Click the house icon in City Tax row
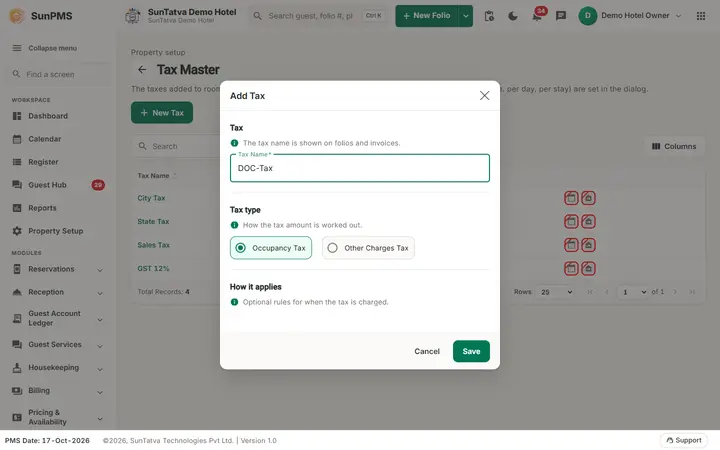This screenshot has width=720, height=450. point(588,198)
